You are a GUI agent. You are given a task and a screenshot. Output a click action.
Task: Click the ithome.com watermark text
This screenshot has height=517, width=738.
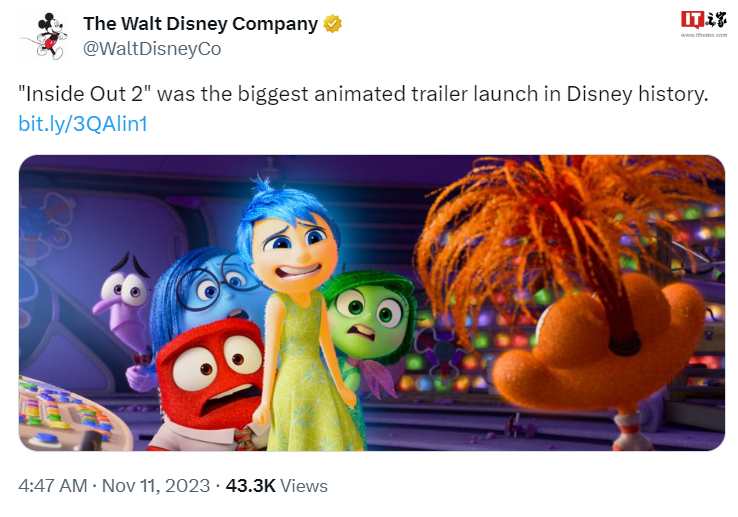click(704, 34)
